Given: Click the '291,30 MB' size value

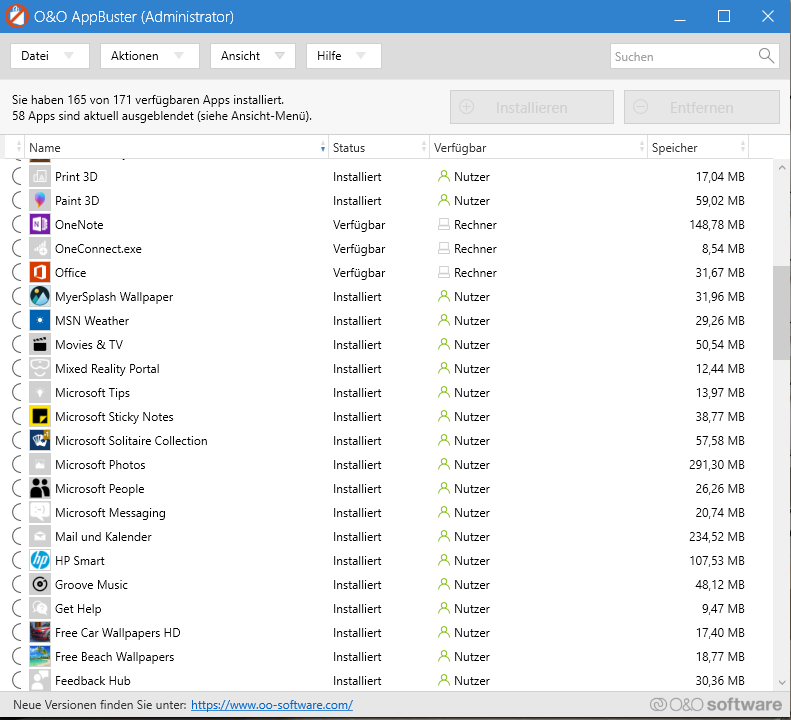Looking at the screenshot, I should tap(717, 464).
